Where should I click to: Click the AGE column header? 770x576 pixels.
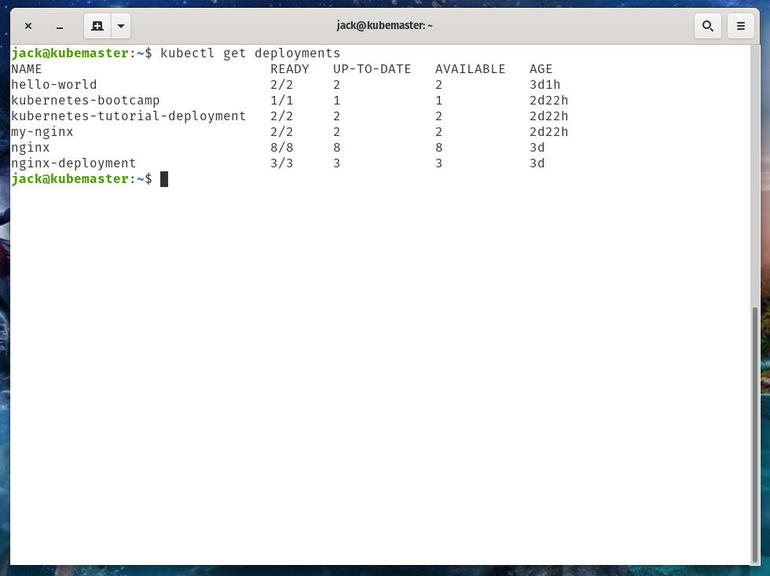pyautogui.click(x=541, y=69)
